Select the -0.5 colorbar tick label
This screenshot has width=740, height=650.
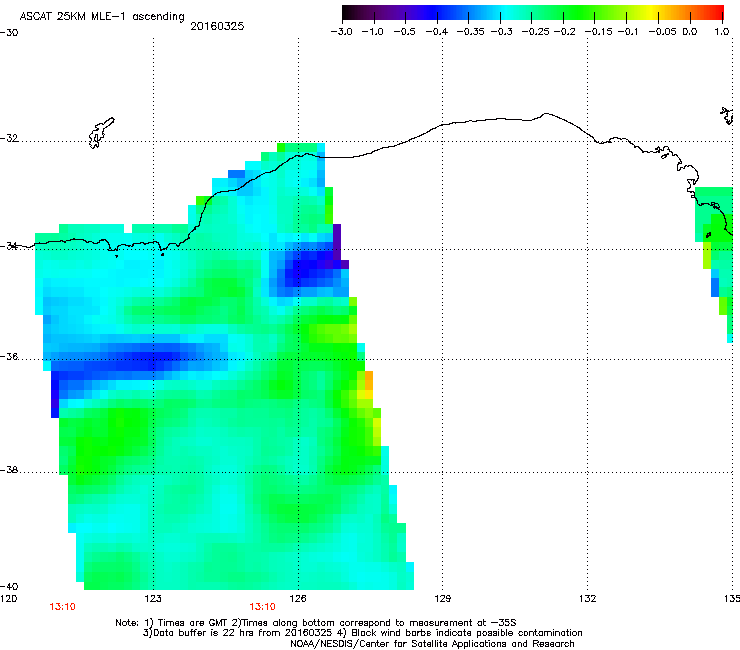tap(404, 32)
